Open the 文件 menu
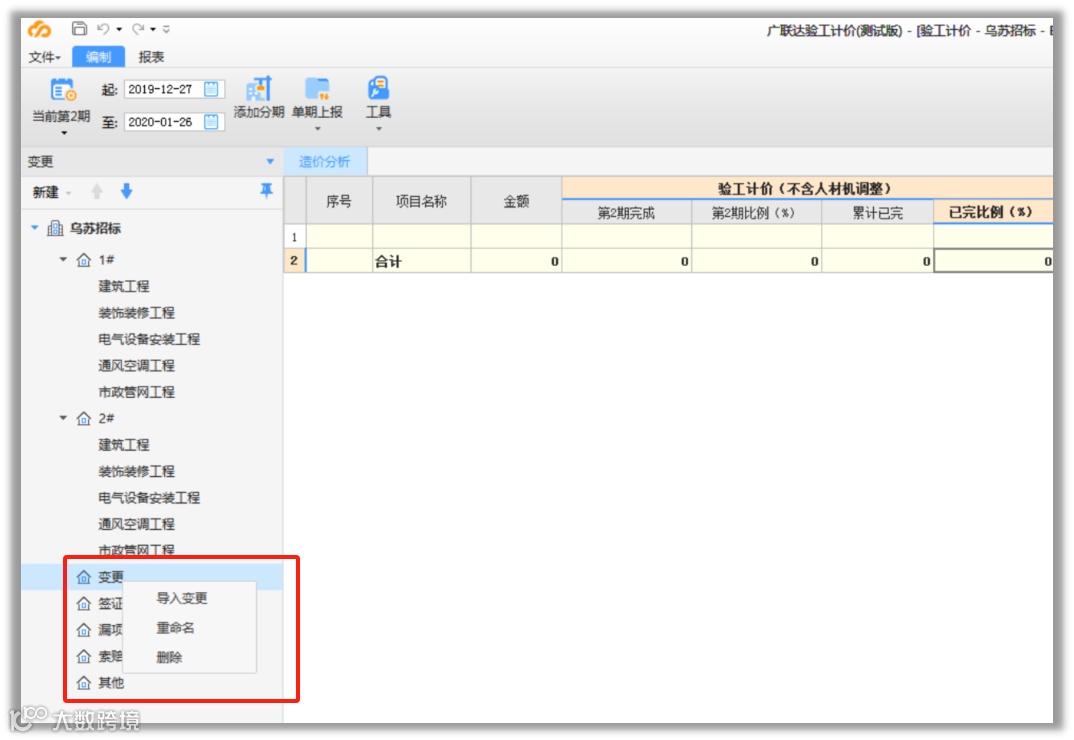Image resolution: width=1074 pixels, height=740 pixels. [x=45, y=57]
